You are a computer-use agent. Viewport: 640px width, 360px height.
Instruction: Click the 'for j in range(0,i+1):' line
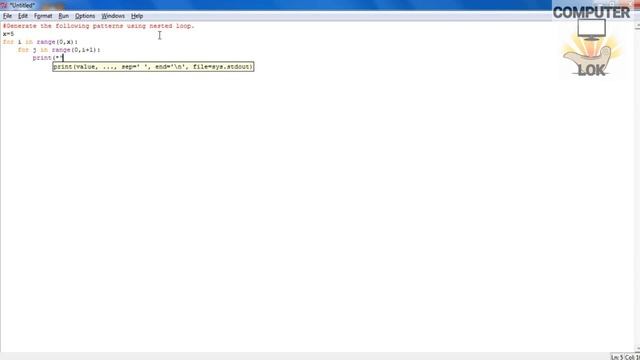[x=59, y=50]
